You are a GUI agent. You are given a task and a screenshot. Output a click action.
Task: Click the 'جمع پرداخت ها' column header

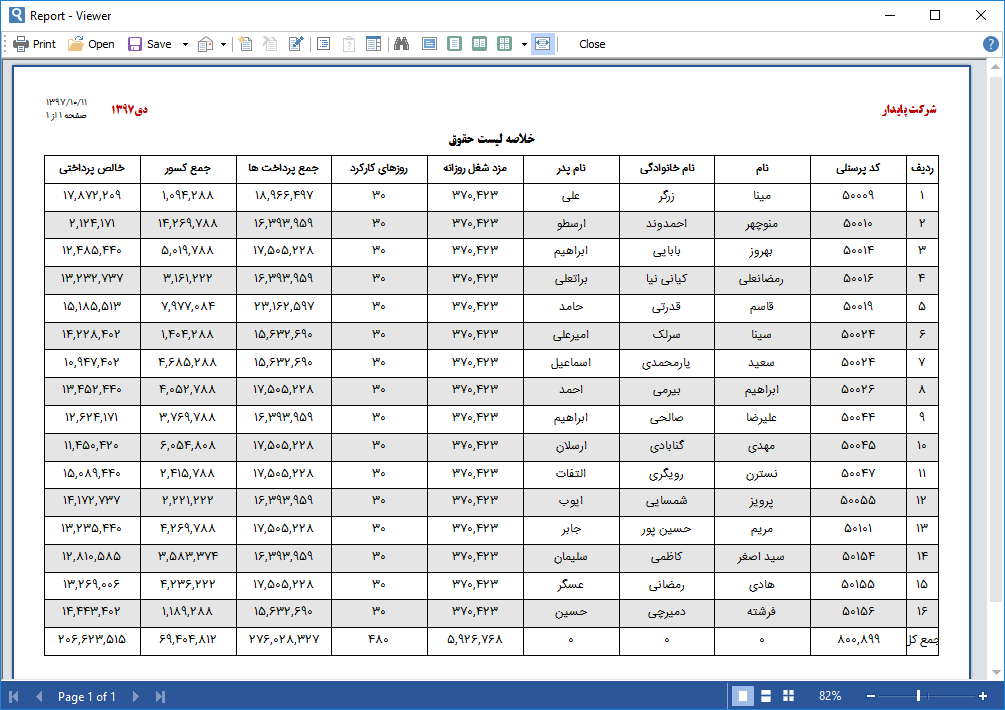click(x=283, y=169)
